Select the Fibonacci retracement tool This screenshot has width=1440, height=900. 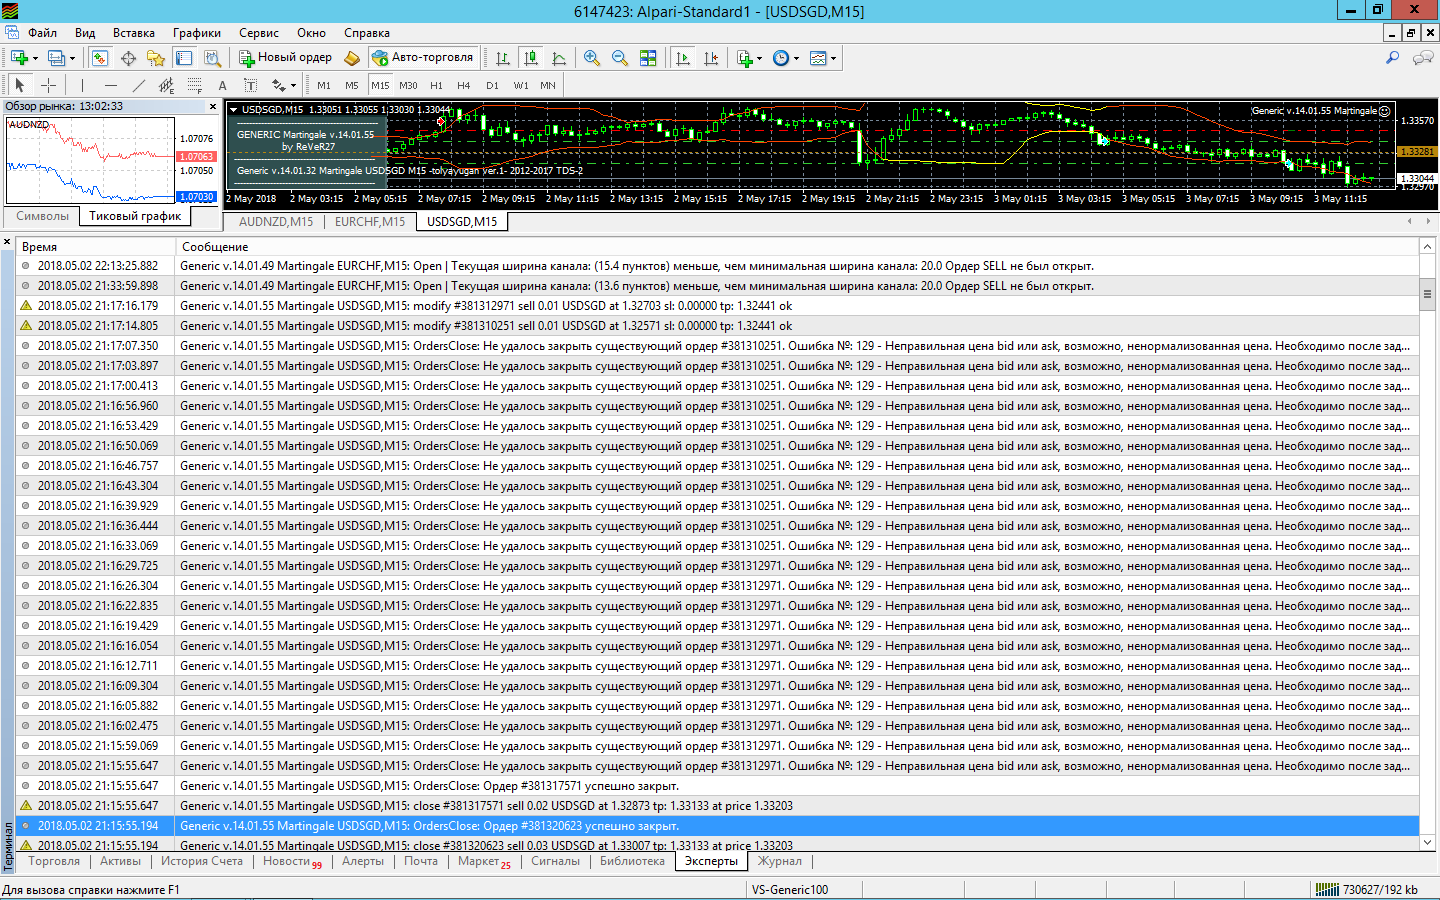click(x=194, y=86)
